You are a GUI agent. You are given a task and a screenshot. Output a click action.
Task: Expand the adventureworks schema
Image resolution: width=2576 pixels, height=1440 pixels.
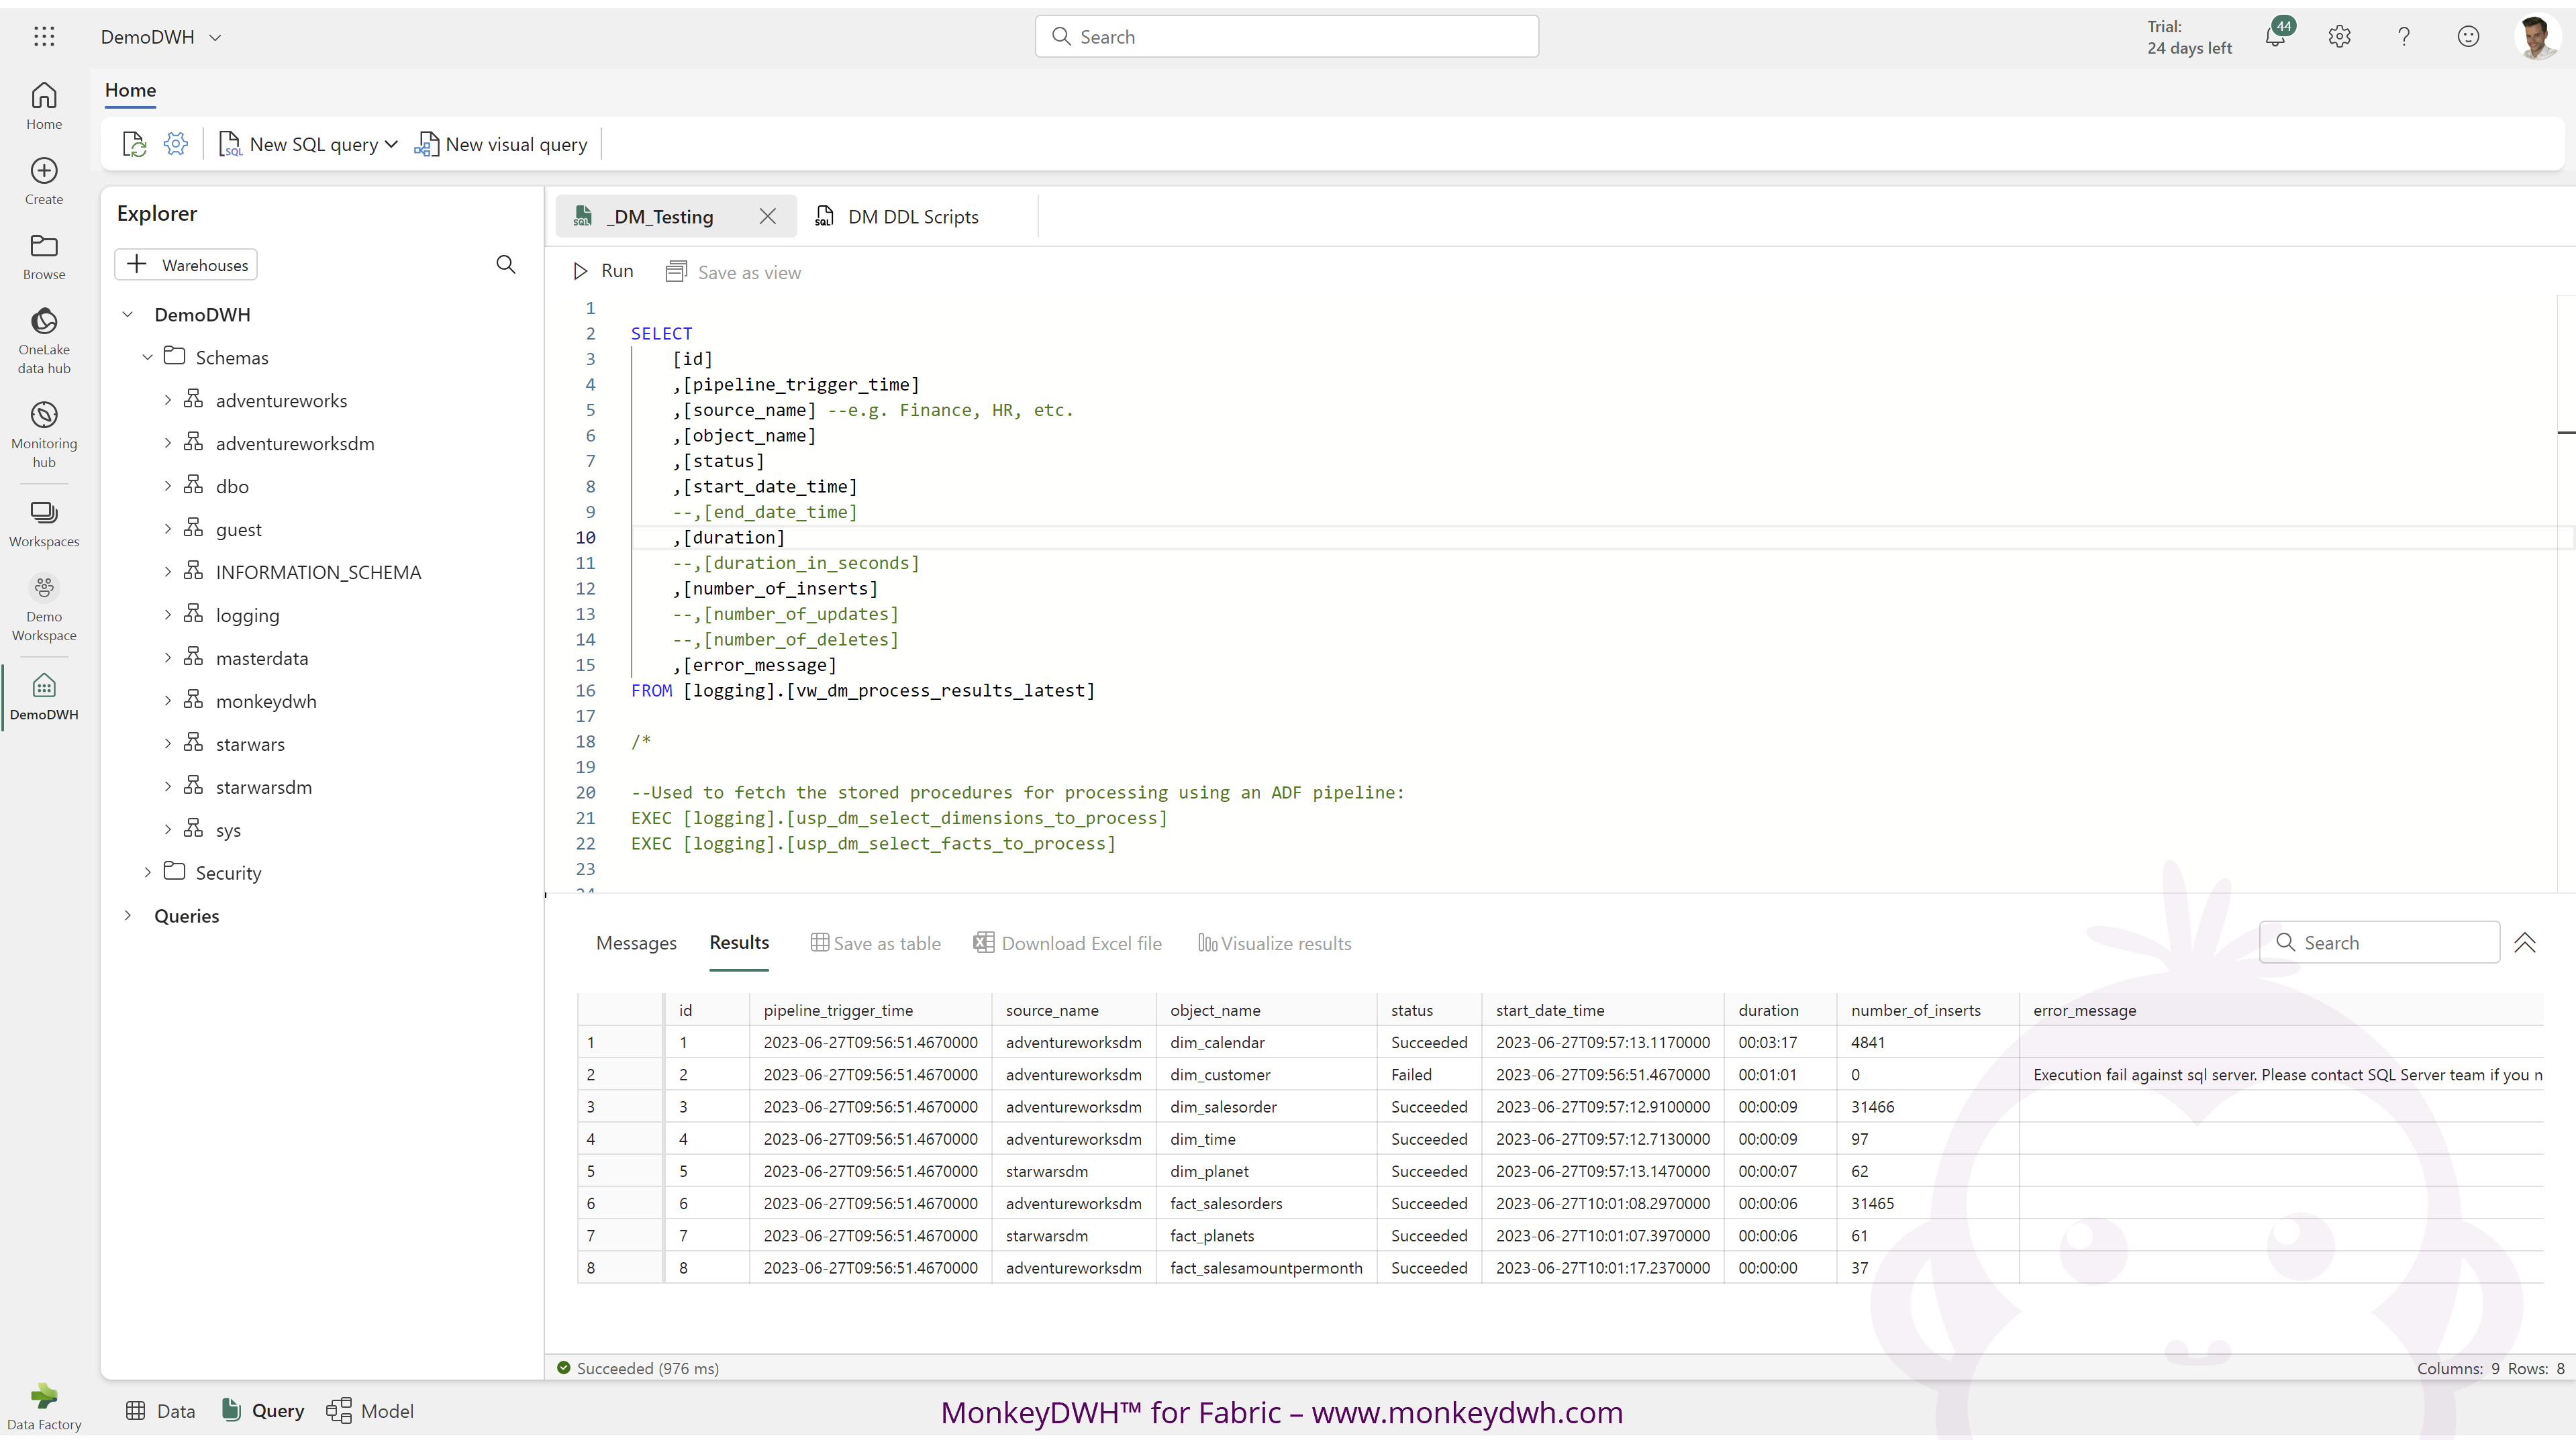click(168, 401)
